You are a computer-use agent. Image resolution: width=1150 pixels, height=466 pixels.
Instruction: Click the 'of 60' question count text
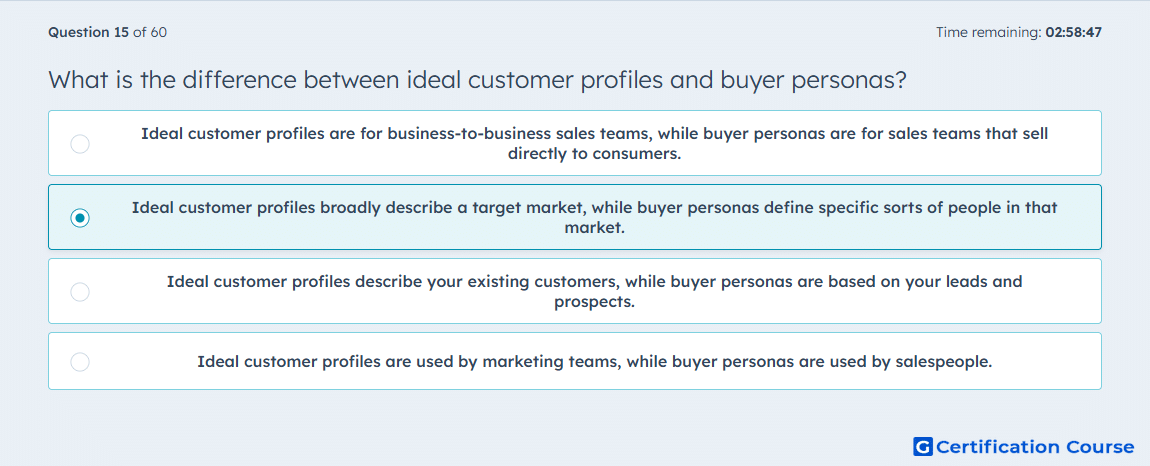point(150,32)
